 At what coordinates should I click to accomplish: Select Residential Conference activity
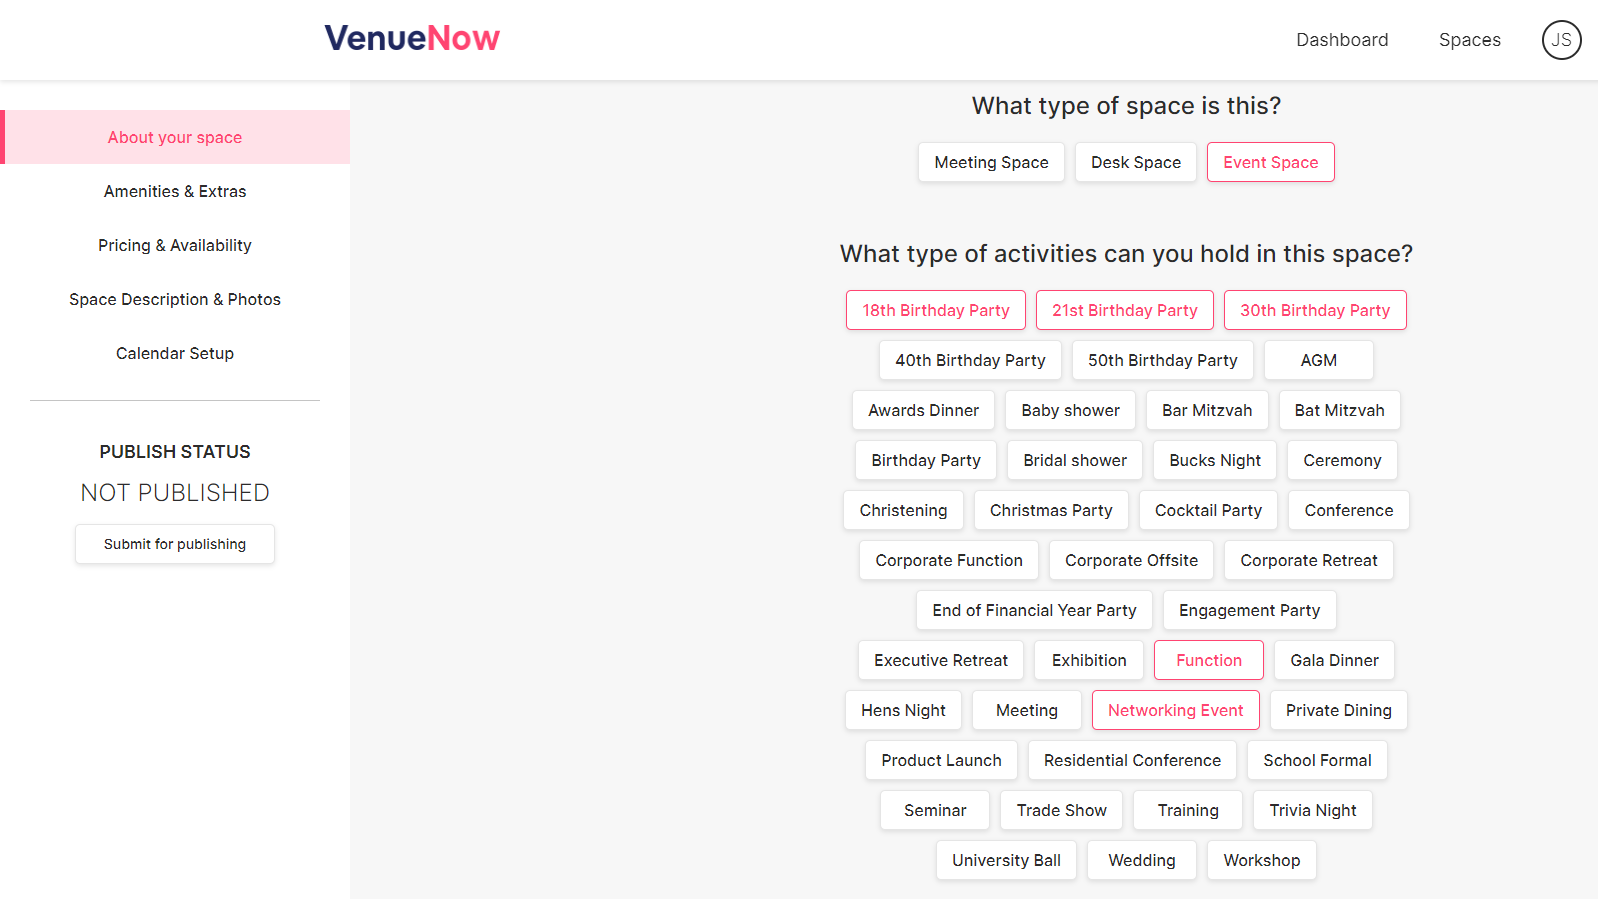tap(1132, 760)
